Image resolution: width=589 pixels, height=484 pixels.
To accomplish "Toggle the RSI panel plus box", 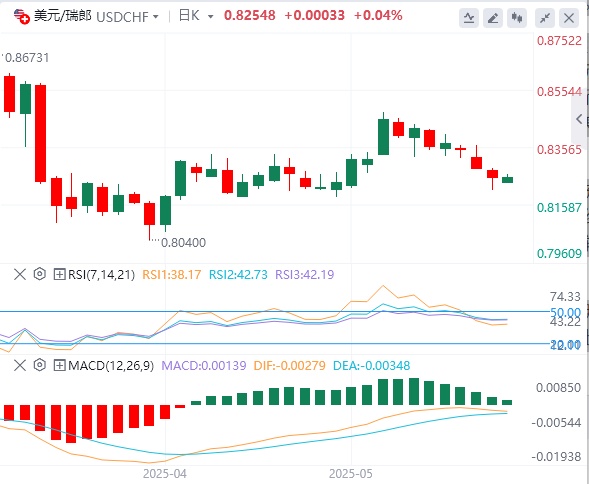I will tap(59, 274).
